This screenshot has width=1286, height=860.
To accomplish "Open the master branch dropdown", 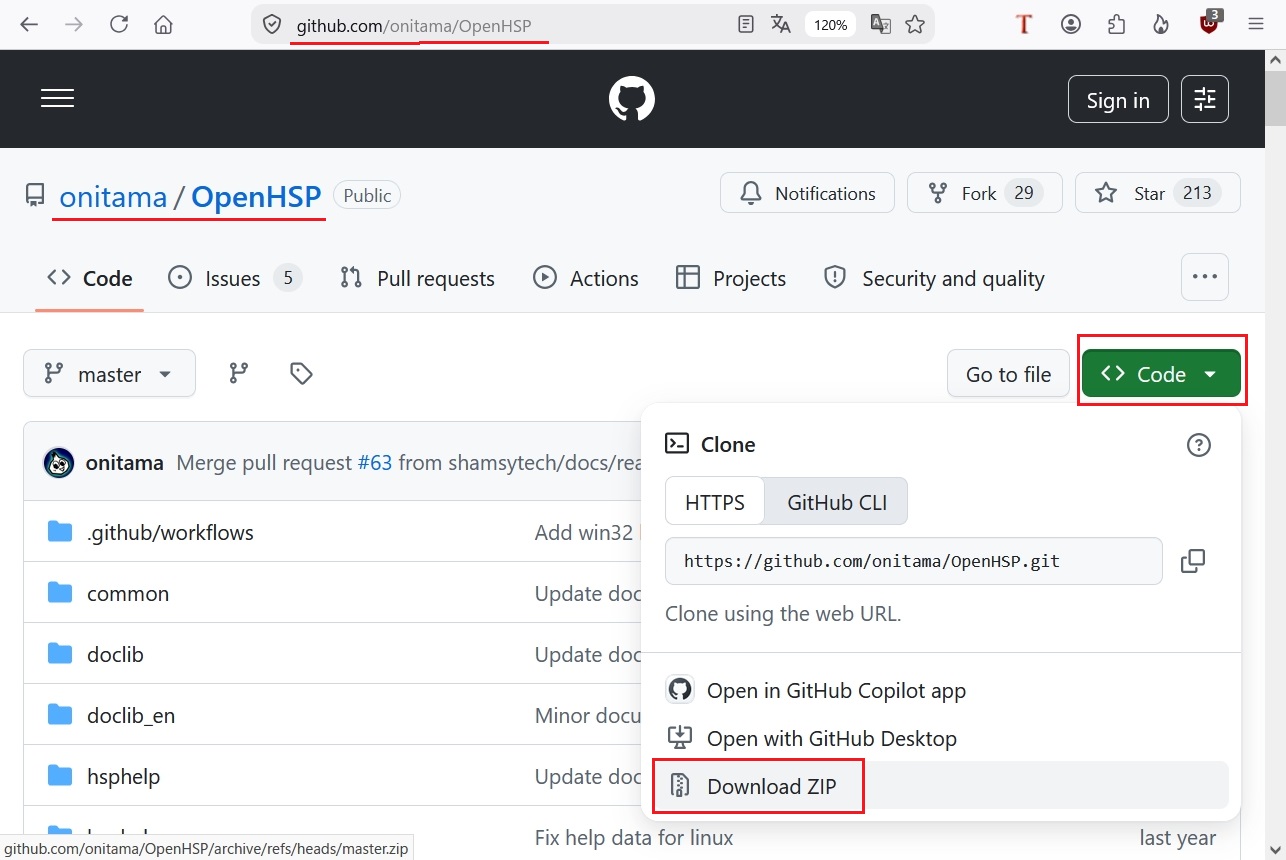I will point(109,374).
